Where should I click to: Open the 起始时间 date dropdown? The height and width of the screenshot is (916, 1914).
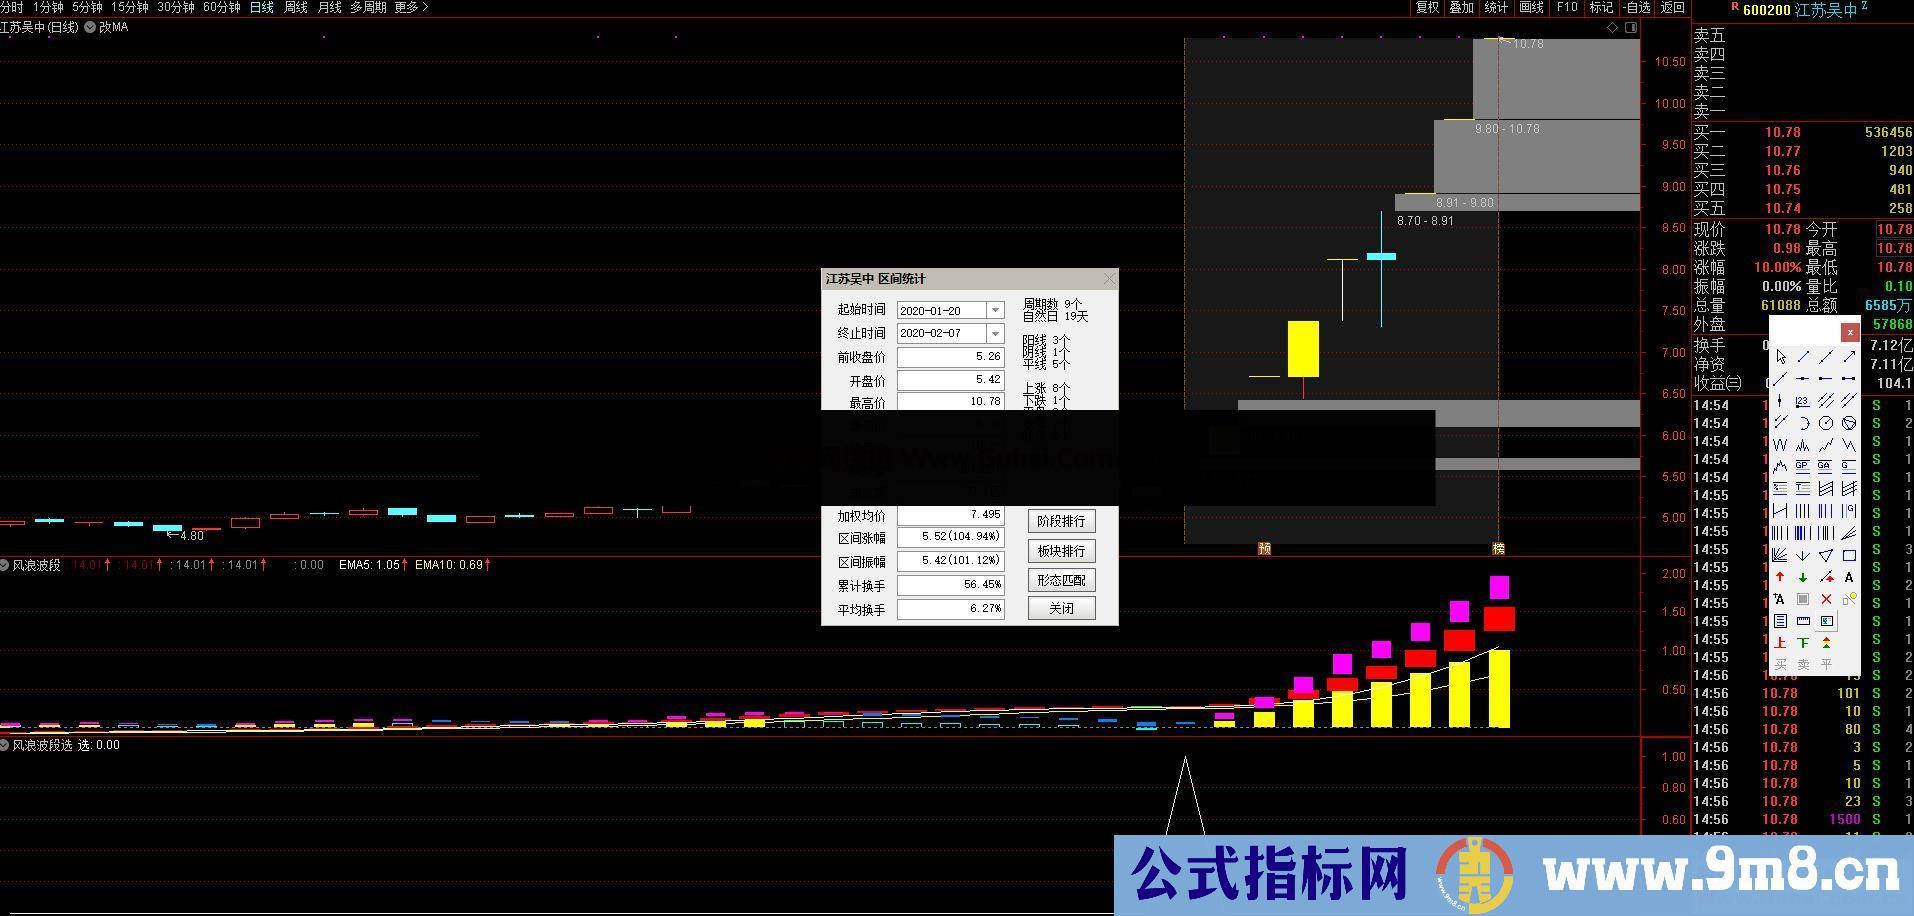pos(994,310)
